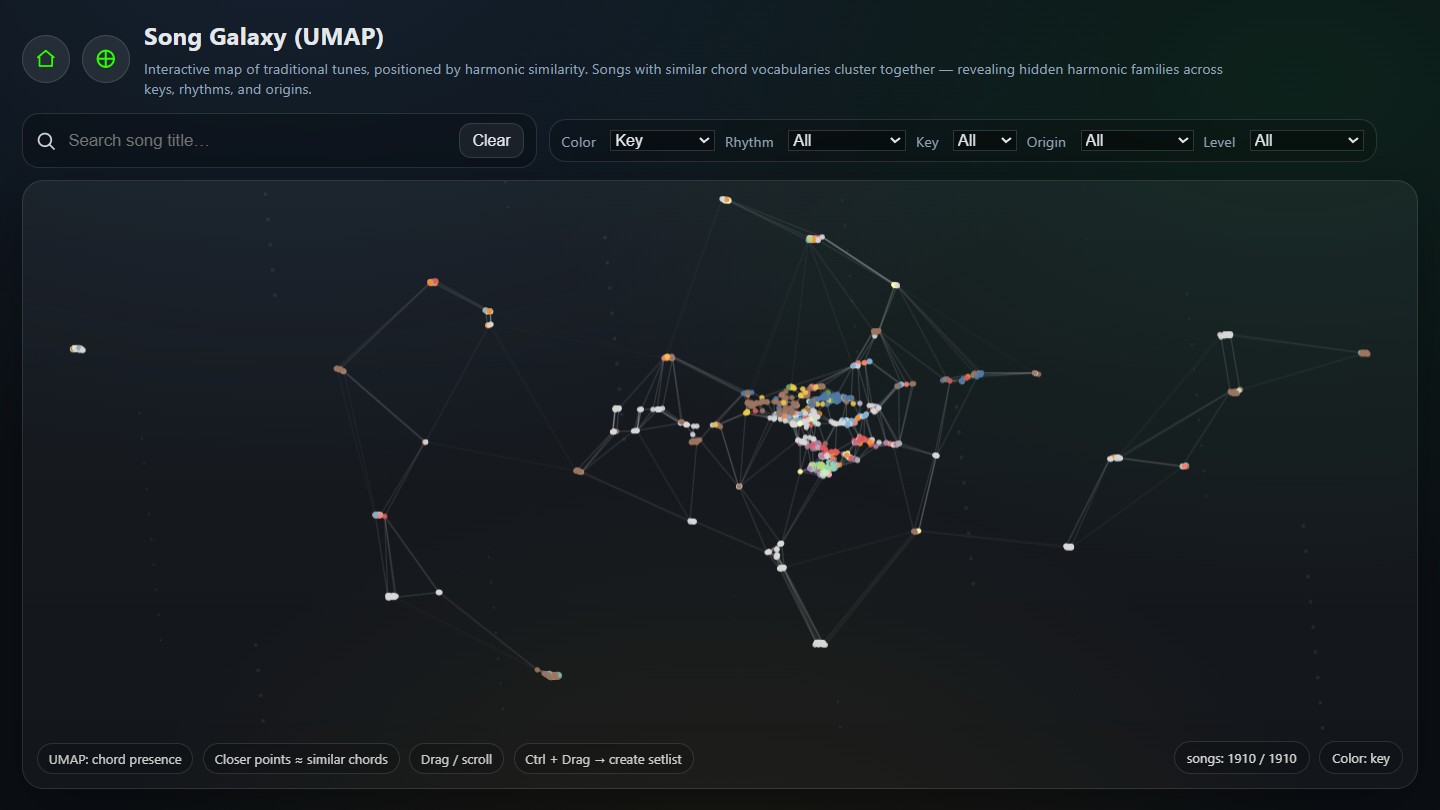The image size is (1440, 810).
Task: Click the 'songs: 1910 / 1910' counter
Action: (x=1241, y=758)
